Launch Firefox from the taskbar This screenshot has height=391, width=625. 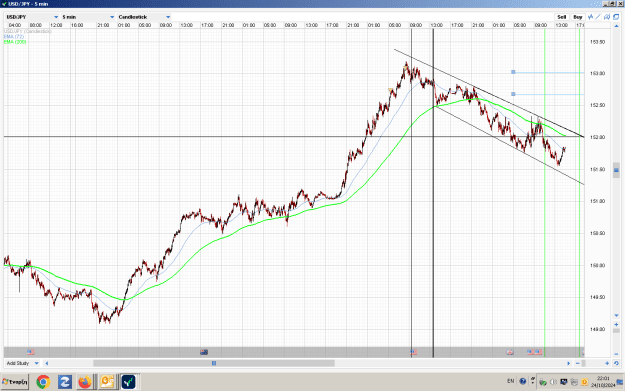tap(85, 382)
